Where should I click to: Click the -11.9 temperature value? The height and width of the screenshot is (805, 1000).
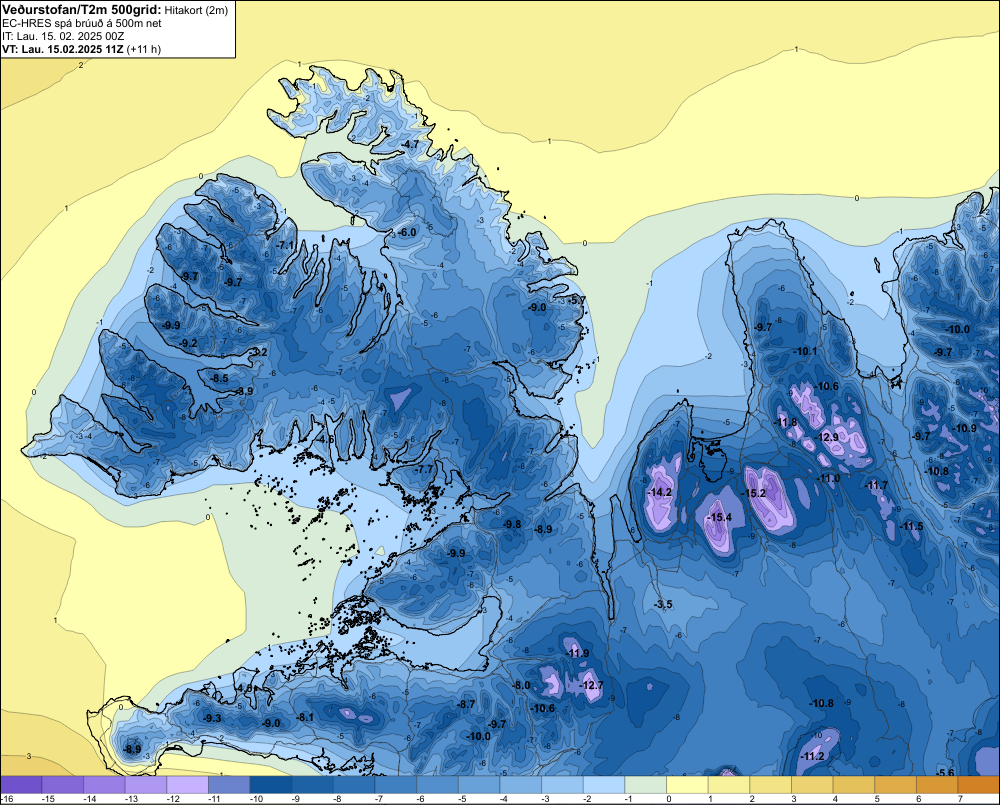[577, 653]
